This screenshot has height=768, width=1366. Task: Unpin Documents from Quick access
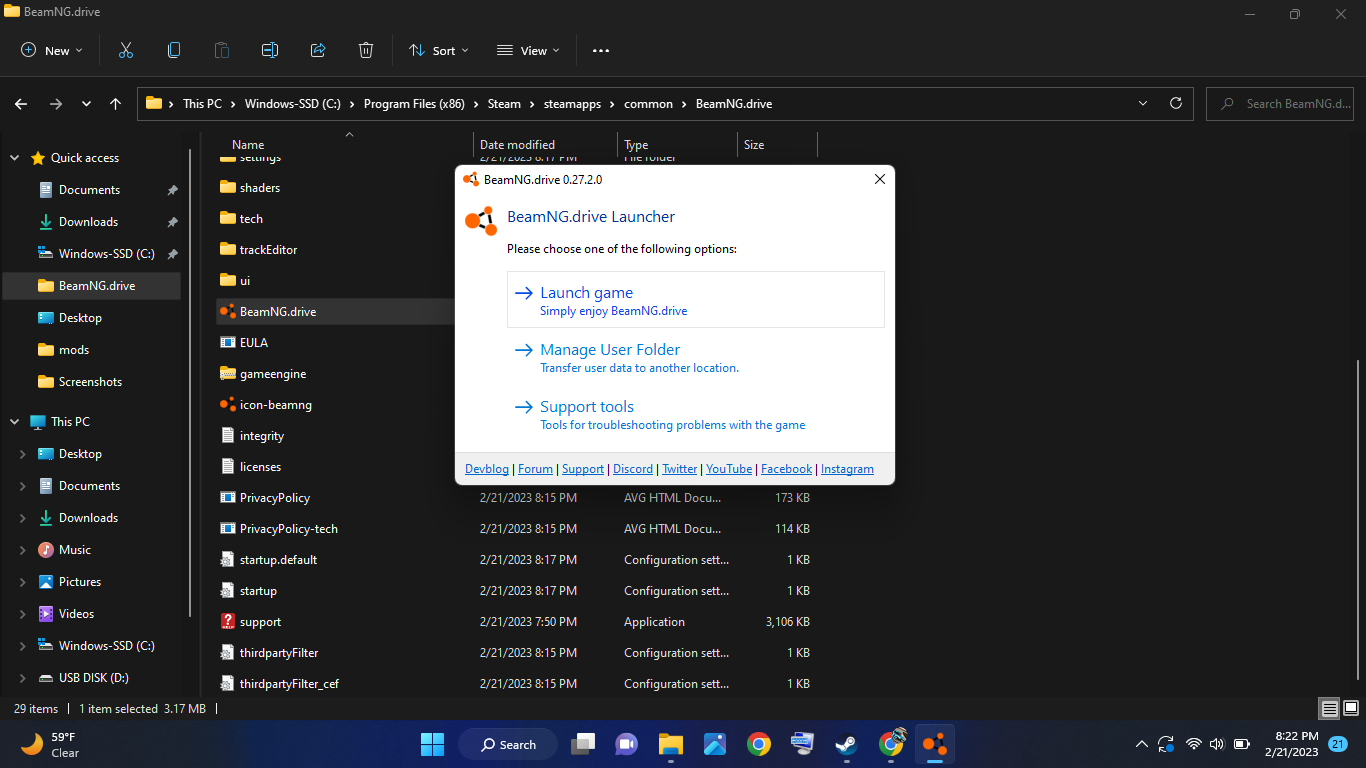pyautogui.click(x=172, y=190)
